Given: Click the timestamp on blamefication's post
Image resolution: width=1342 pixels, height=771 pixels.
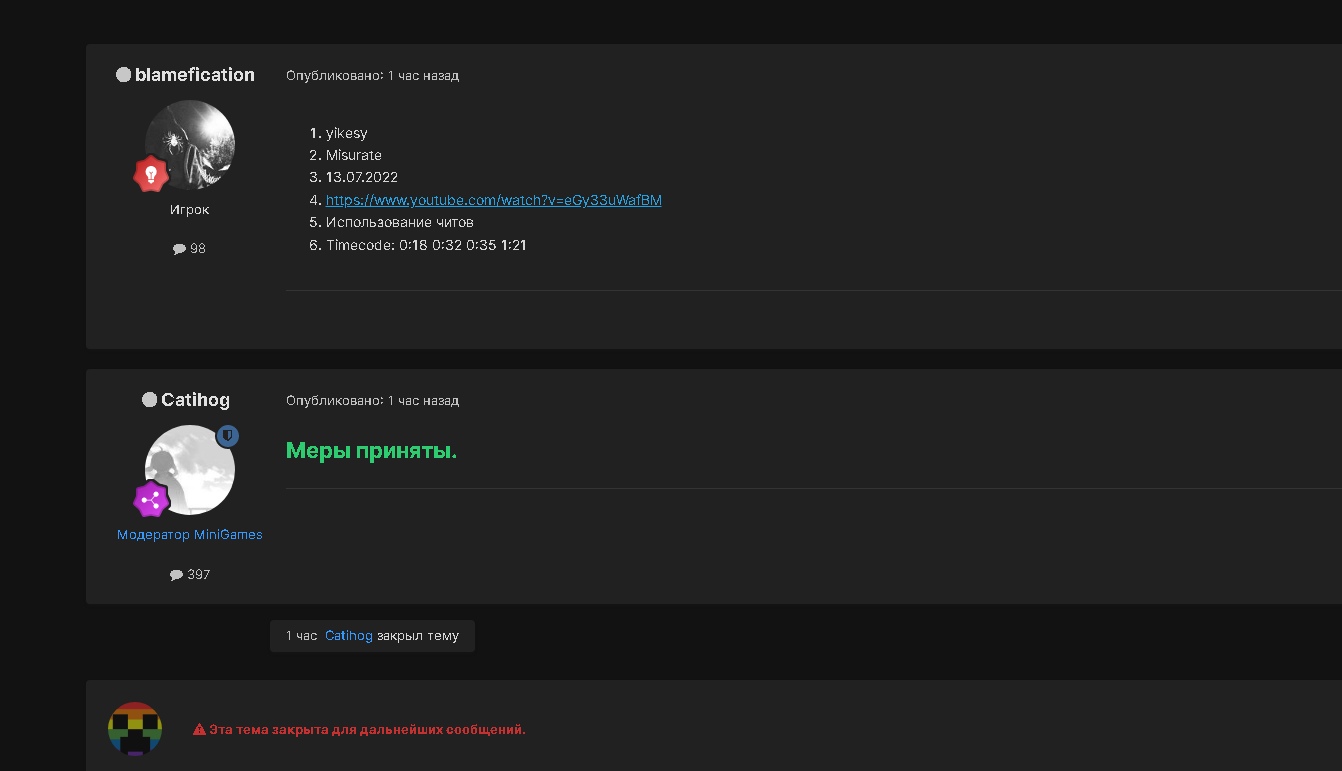Looking at the screenshot, I should tap(423, 76).
